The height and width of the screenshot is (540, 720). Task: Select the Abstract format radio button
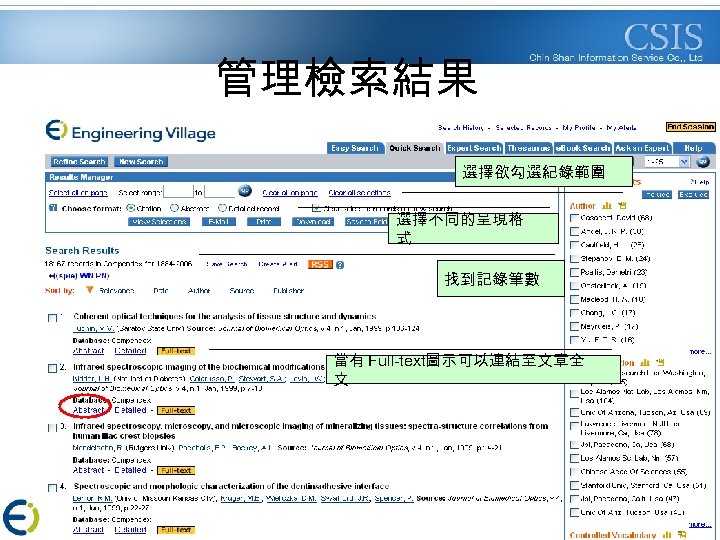(174, 208)
